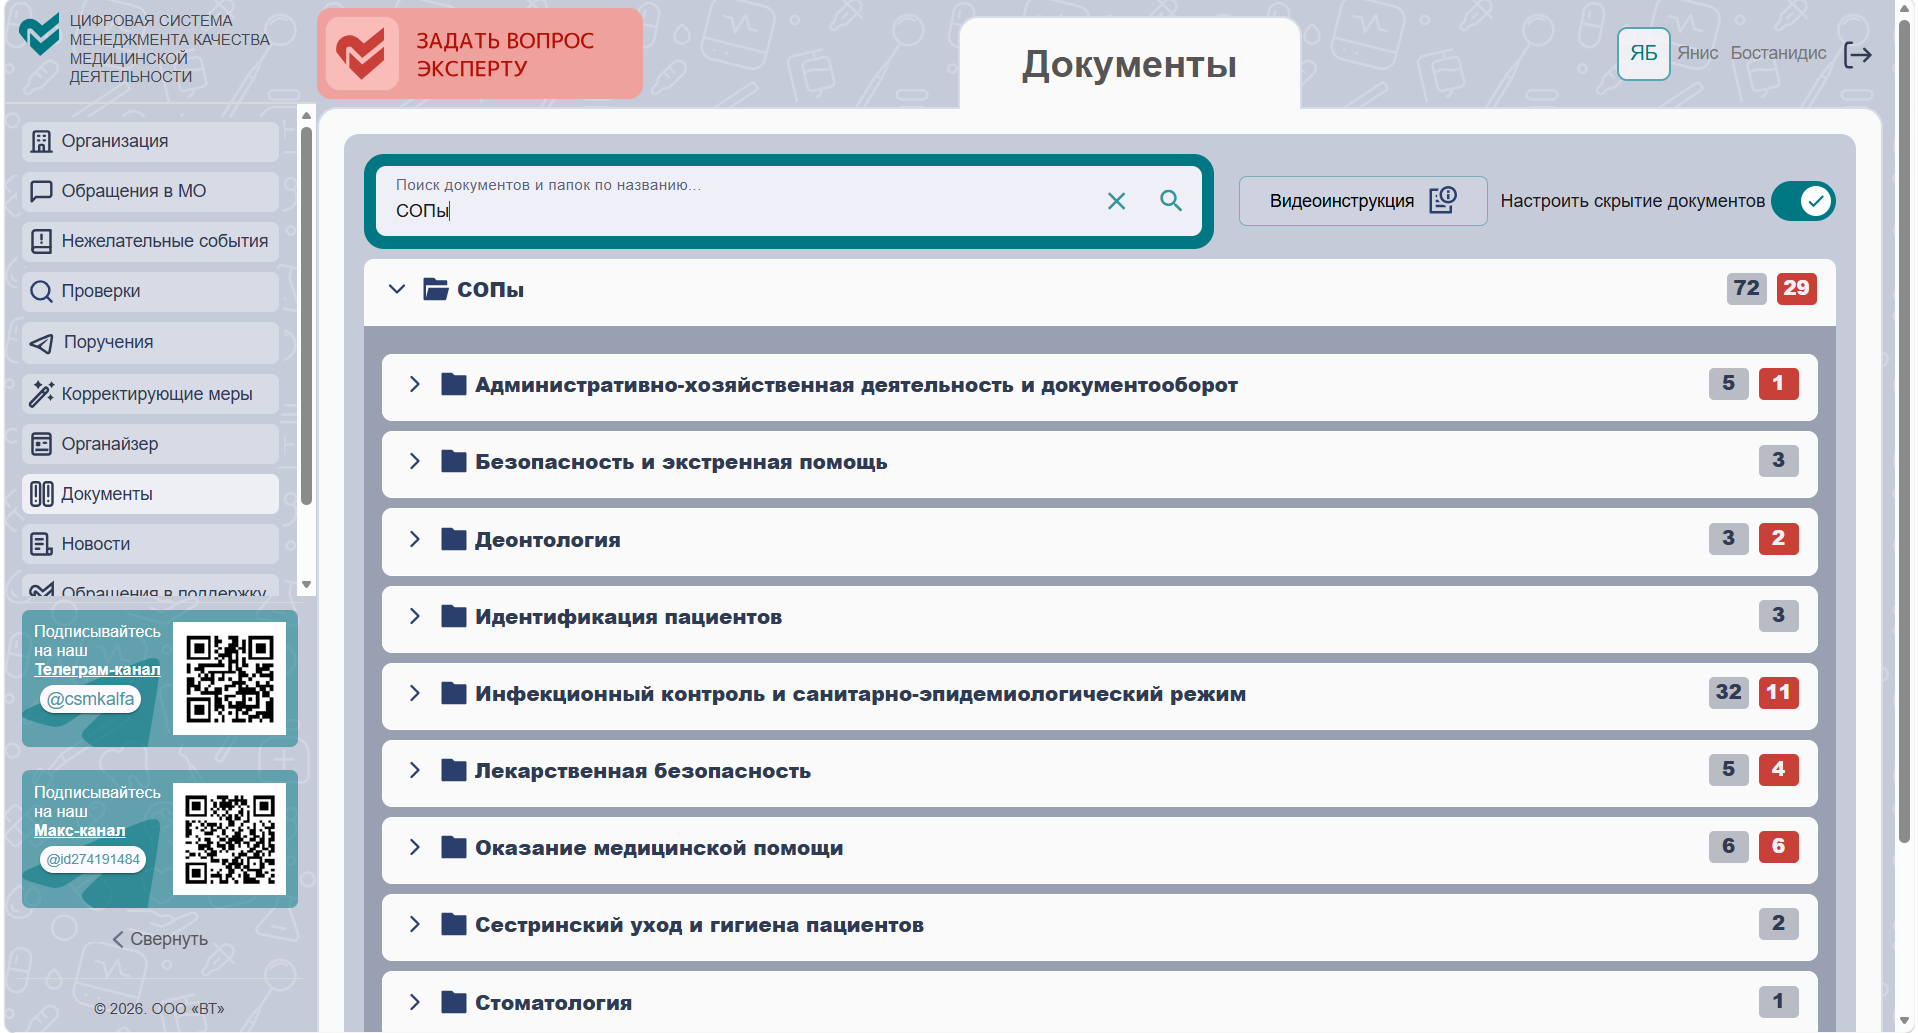
Task: Open Обращения в МО section
Action: click(150, 192)
